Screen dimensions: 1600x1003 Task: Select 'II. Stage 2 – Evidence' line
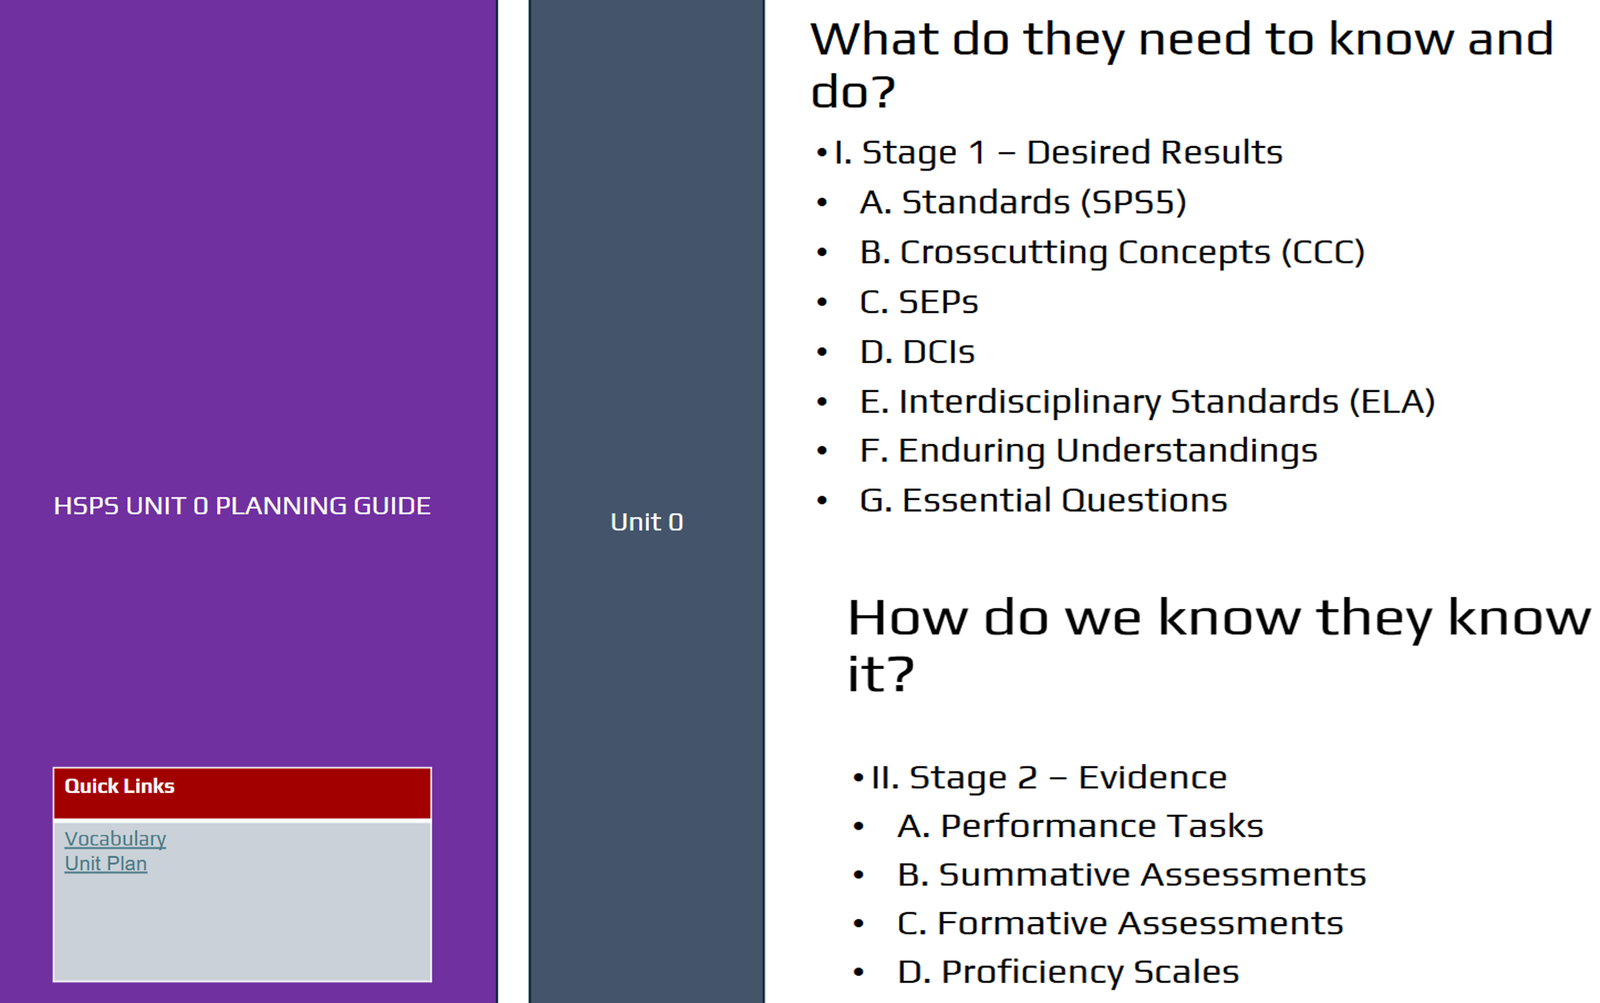tap(1048, 778)
